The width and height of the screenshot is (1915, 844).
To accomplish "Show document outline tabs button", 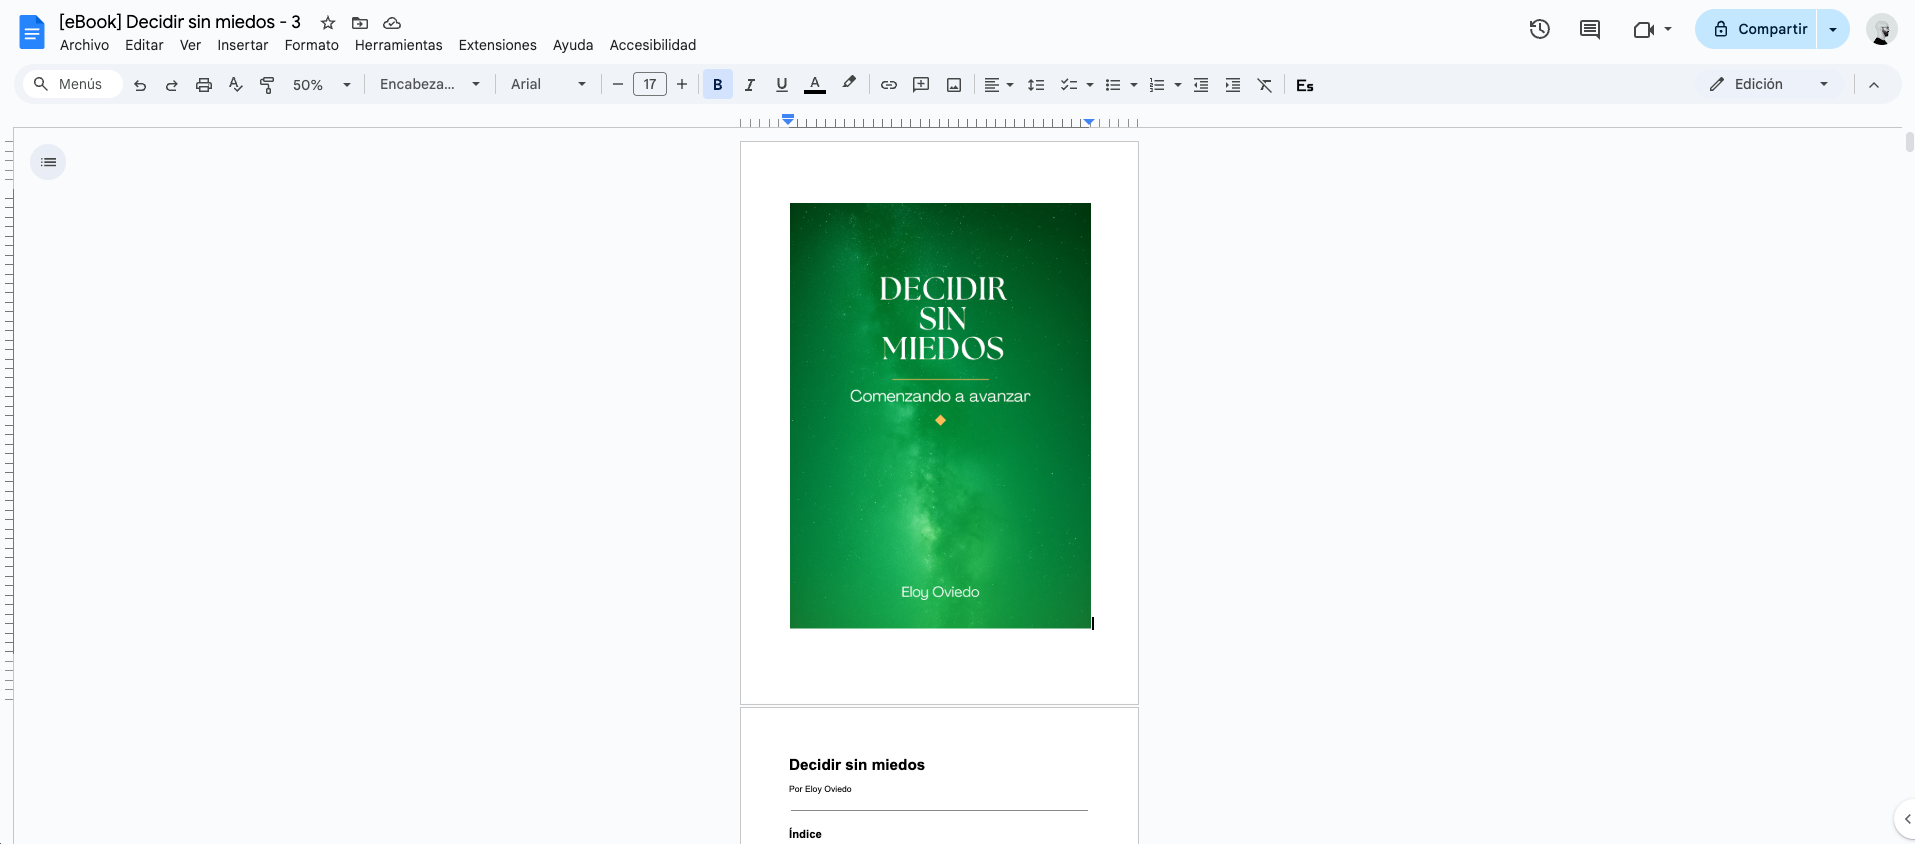I will (48, 162).
